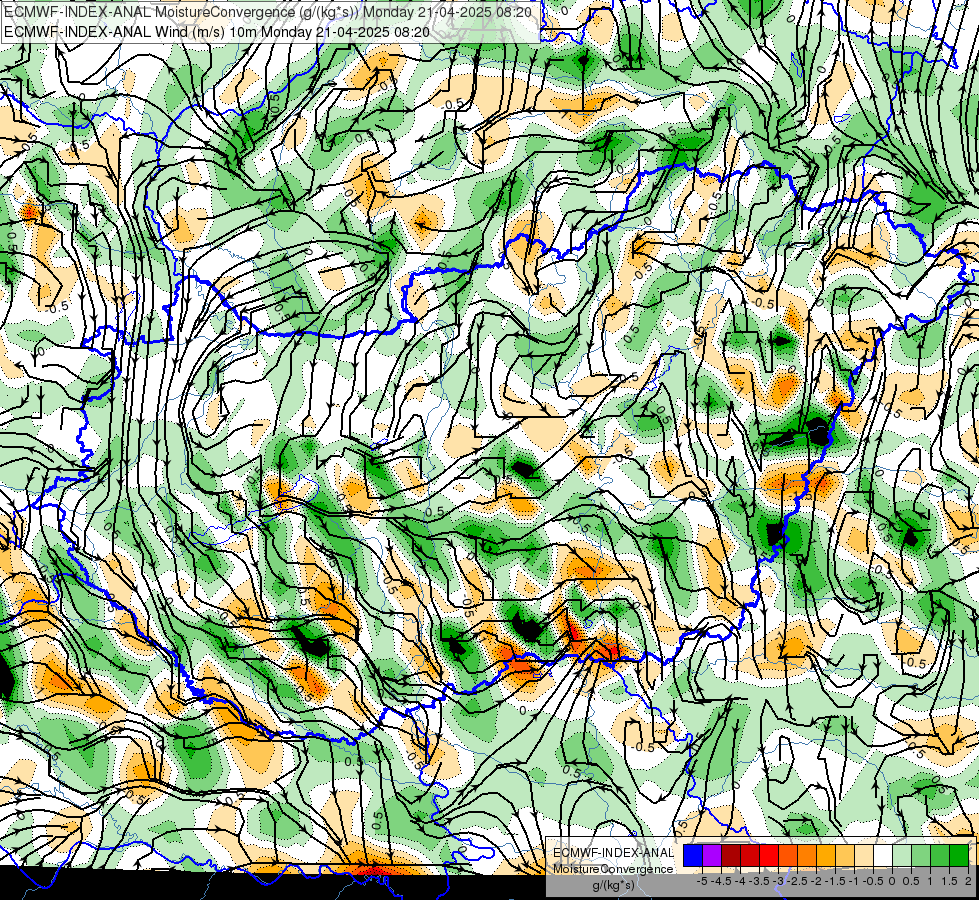979x900 pixels.
Task: Select the legend label ECMWF-INDEX-ANAL
Action: tap(613, 853)
